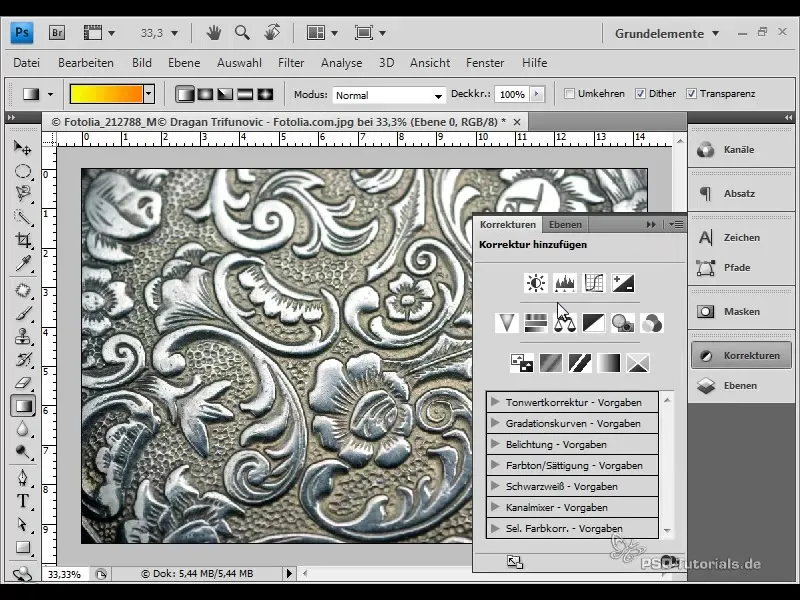Select the Eraser tool
This screenshot has height=600, width=800.
22,383
